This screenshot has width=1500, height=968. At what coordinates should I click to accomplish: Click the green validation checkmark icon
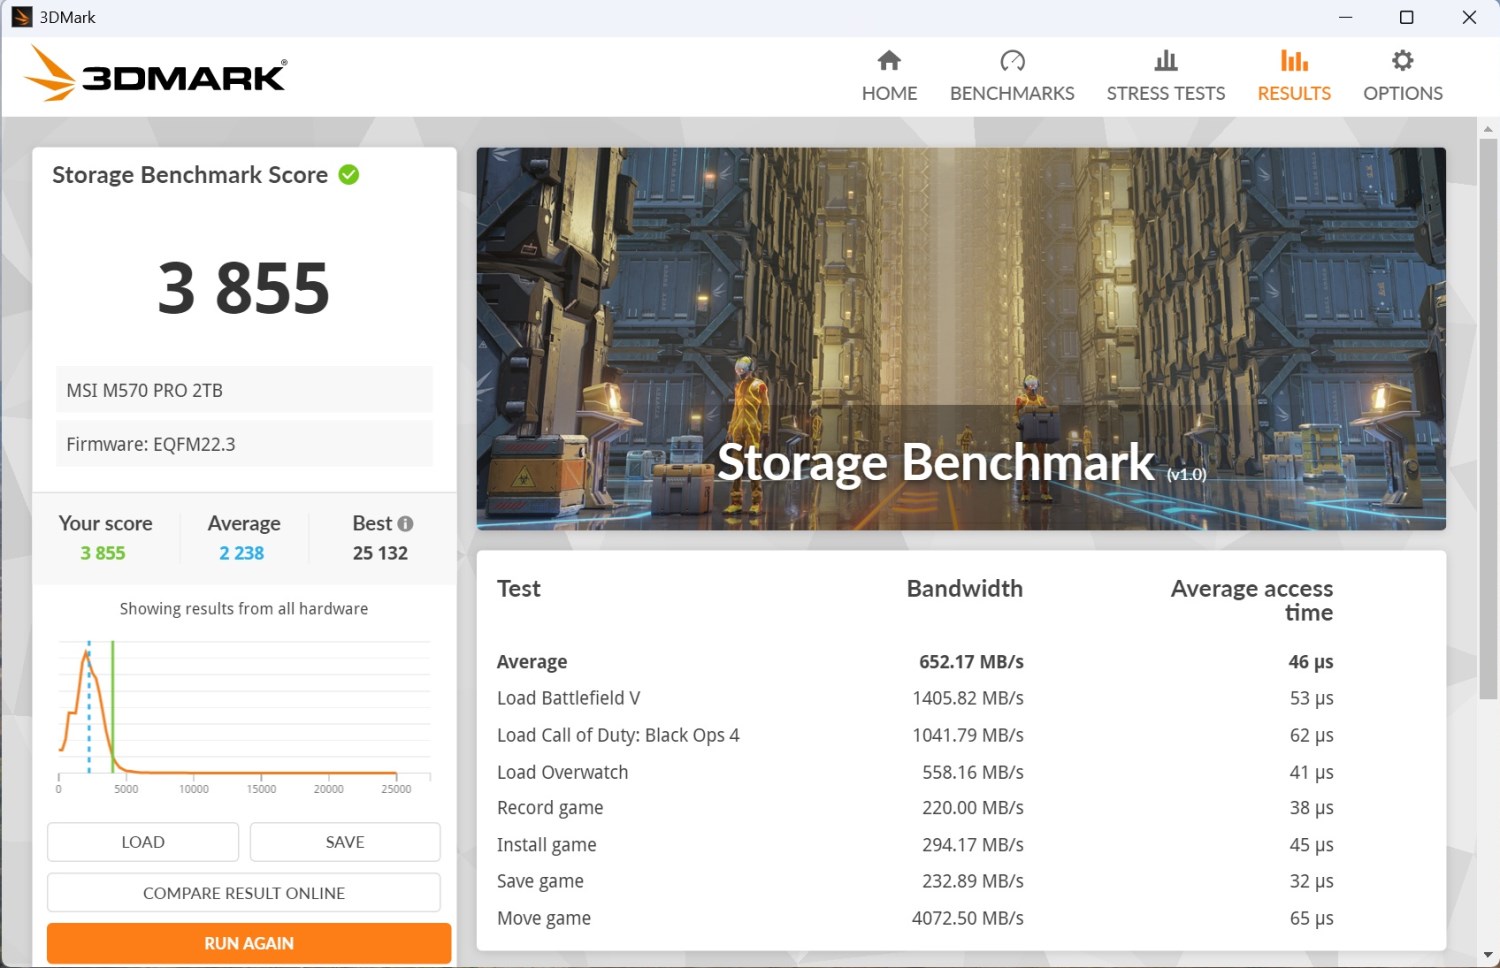(x=349, y=175)
